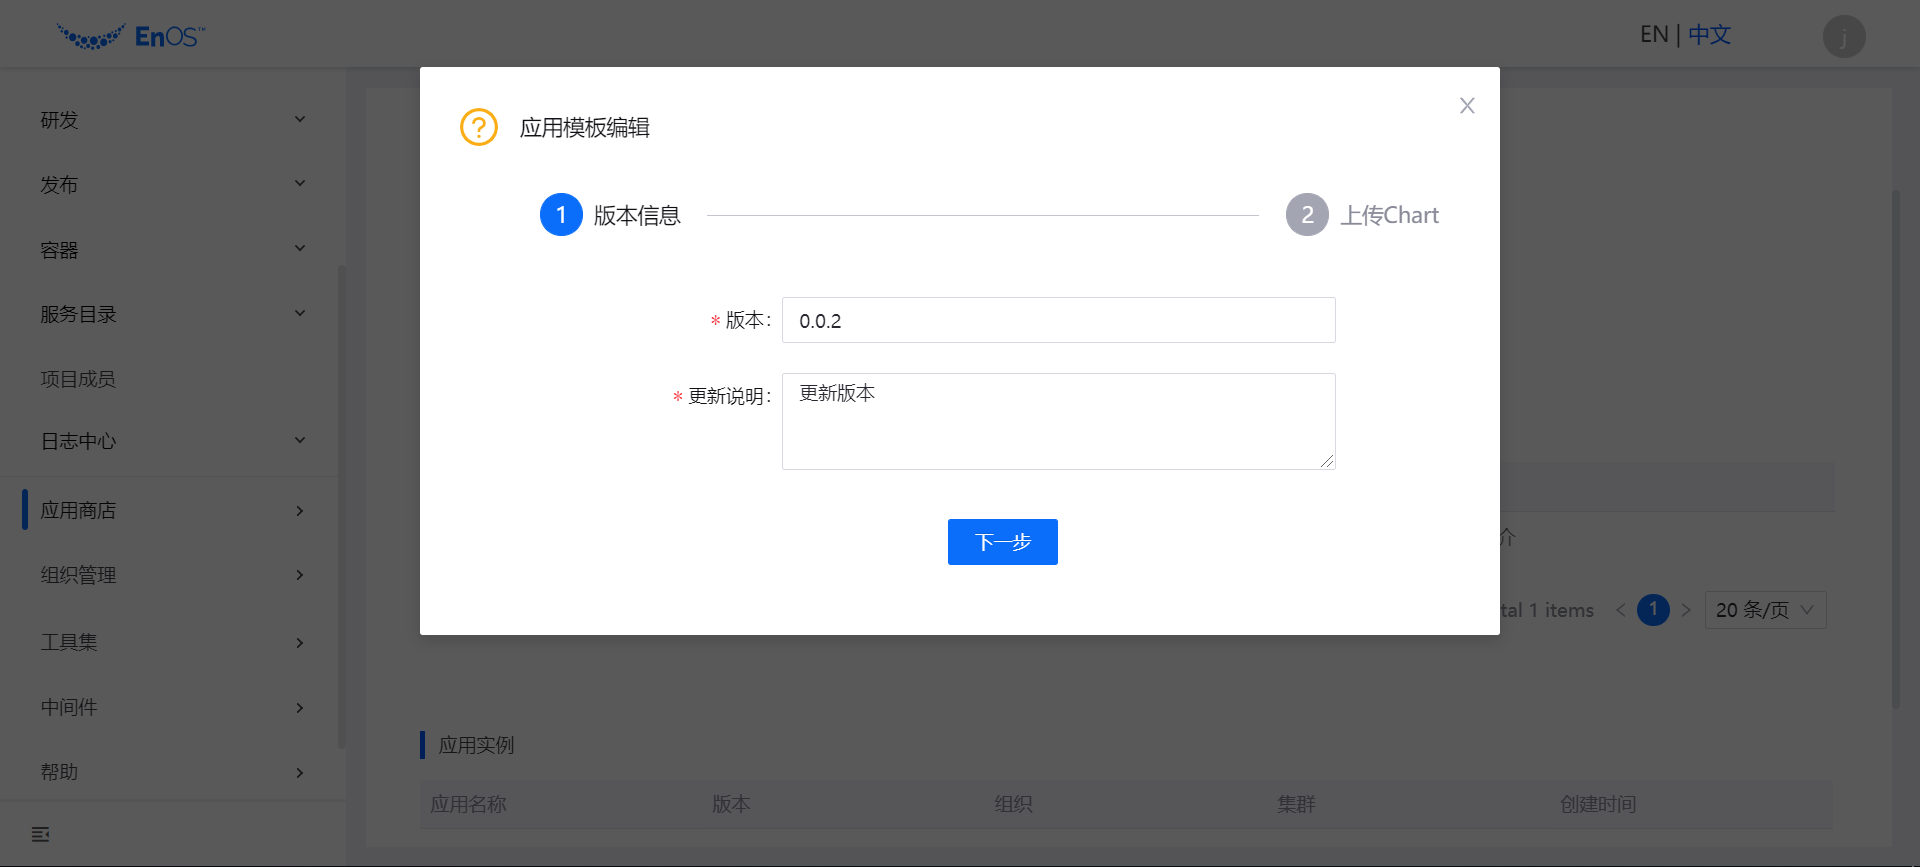The image size is (1920, 867).
Task: Click the 应用名称 column header
Action: tap(468, 804)
